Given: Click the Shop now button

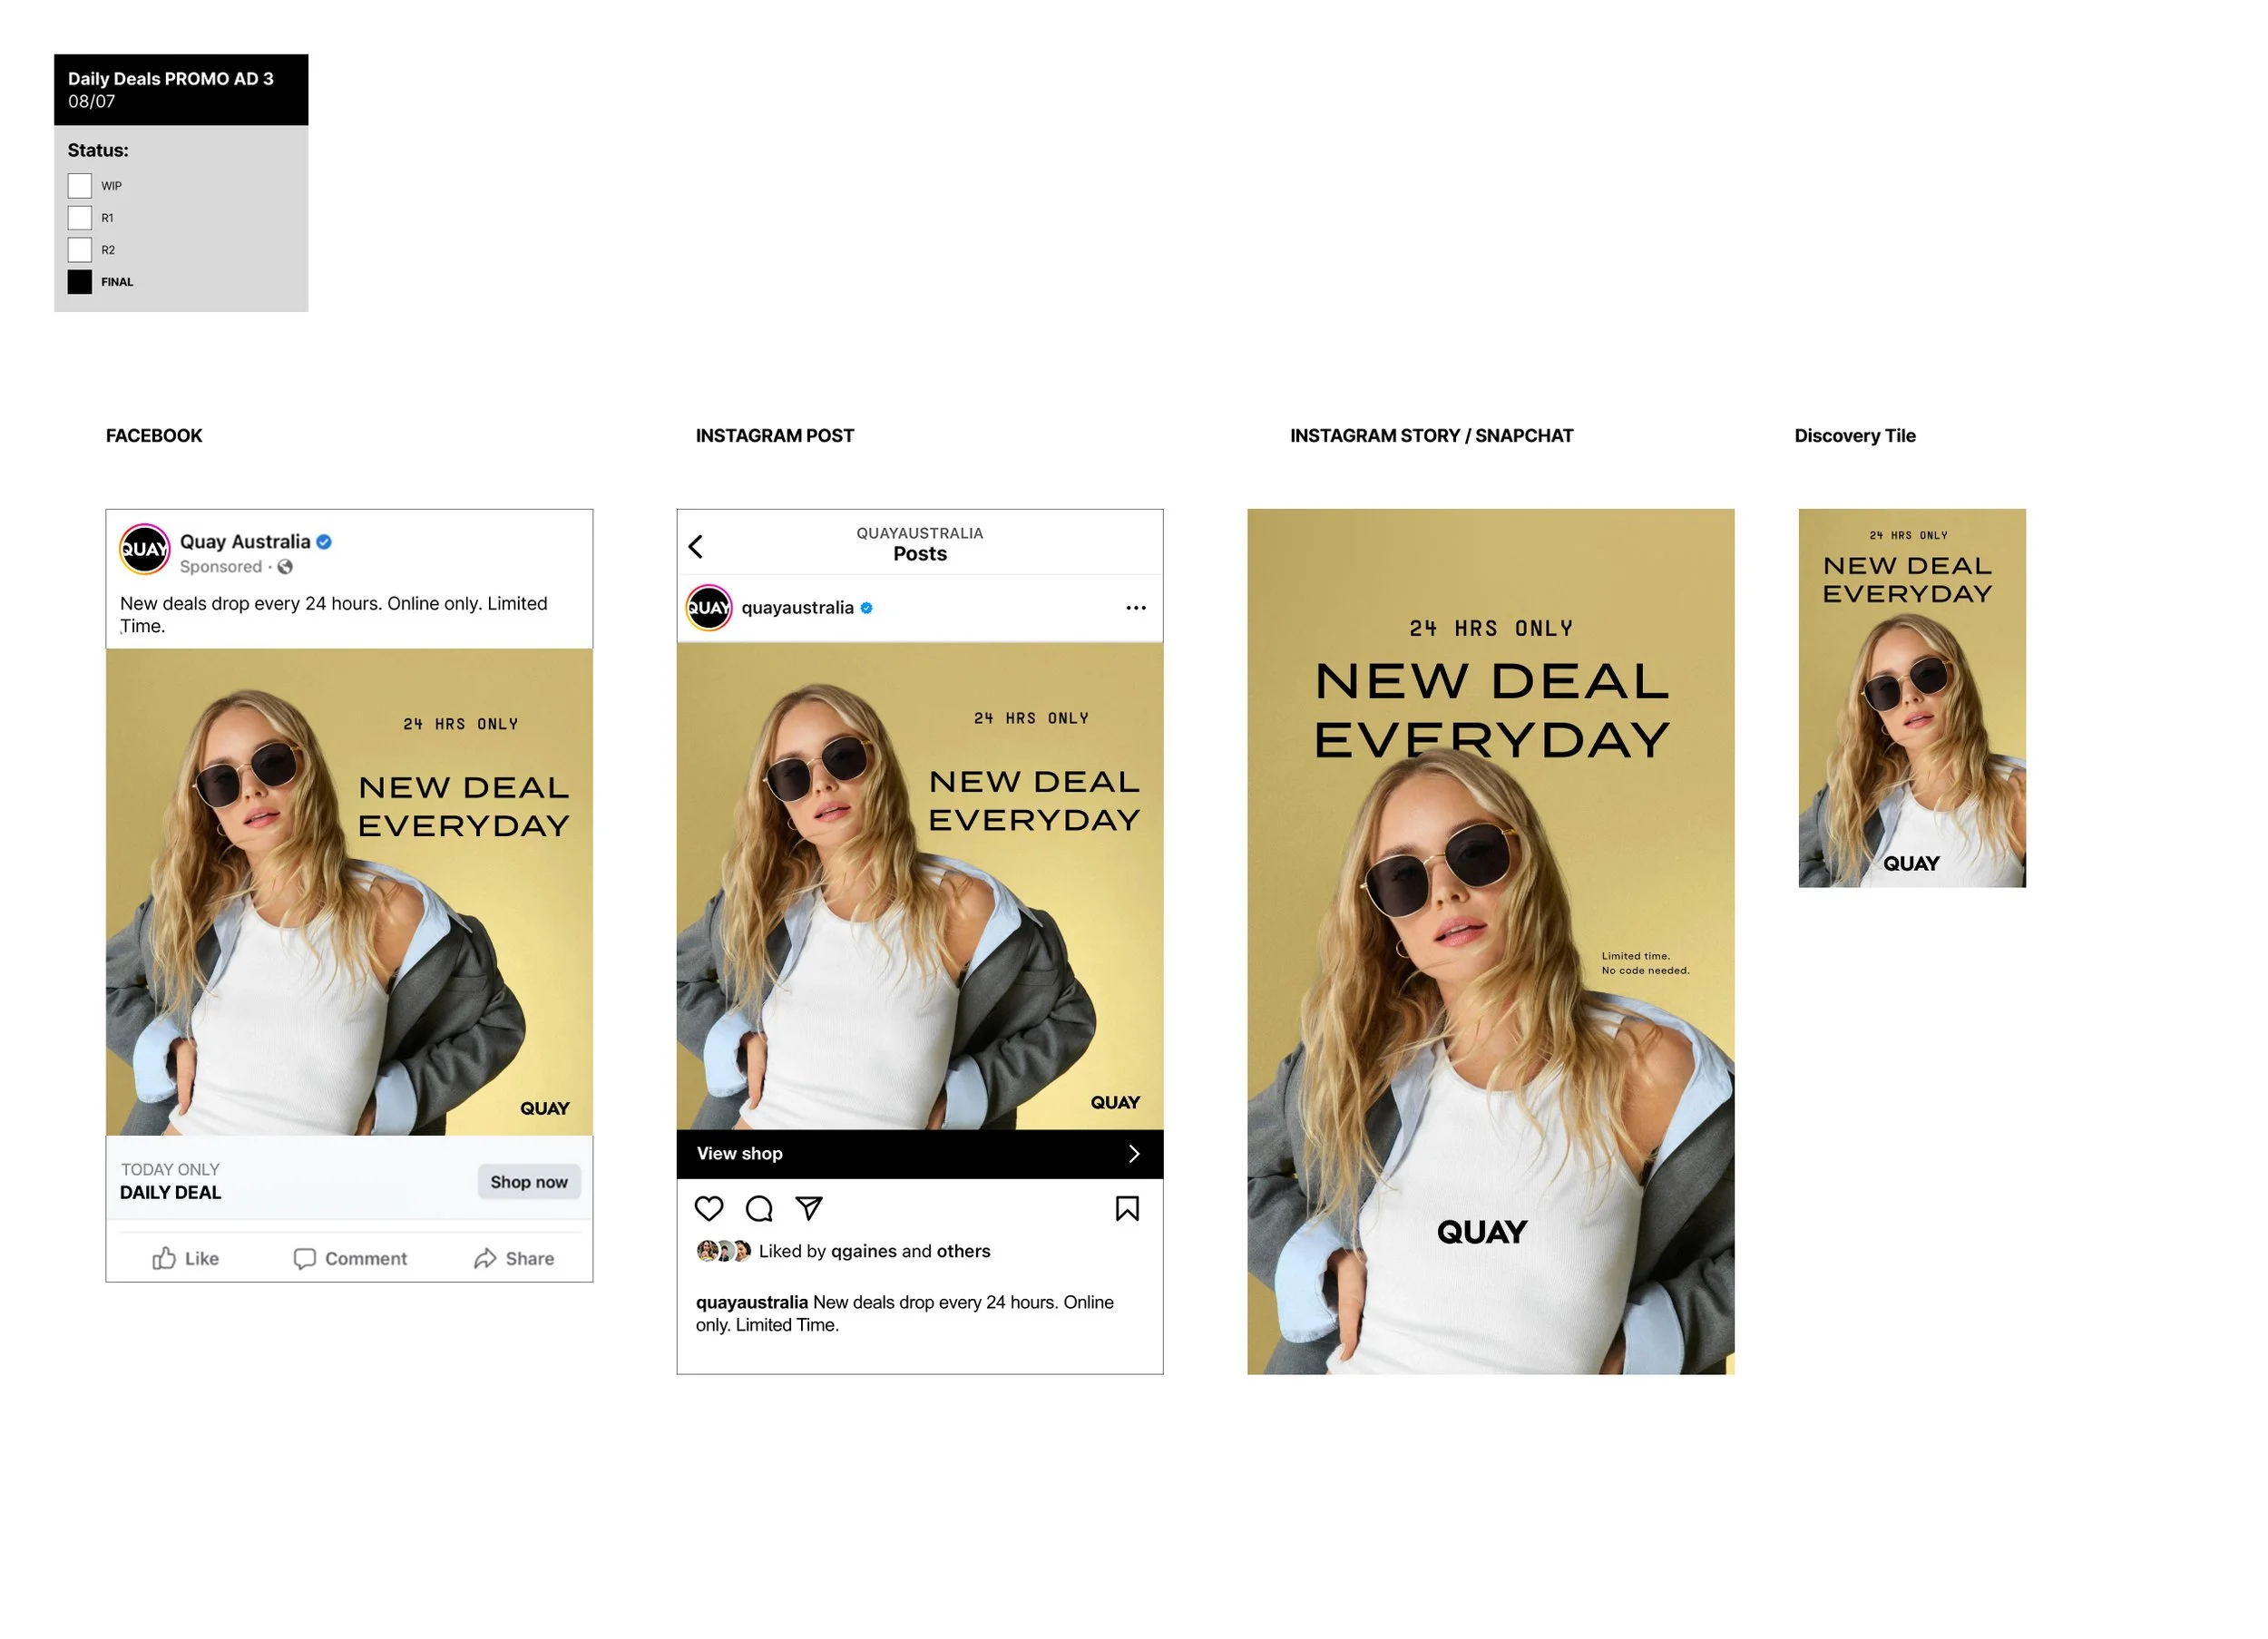Looking at the screenshot, I should point(528,1182).
